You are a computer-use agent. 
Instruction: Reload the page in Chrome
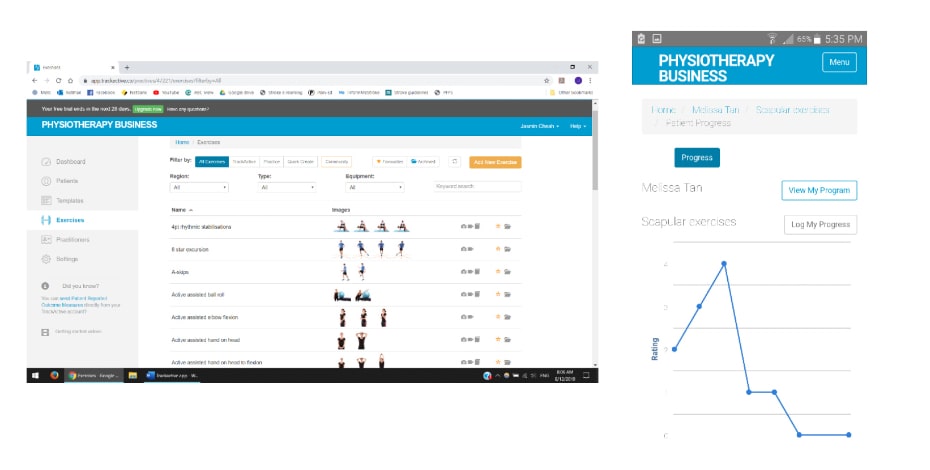click(58, 80)
